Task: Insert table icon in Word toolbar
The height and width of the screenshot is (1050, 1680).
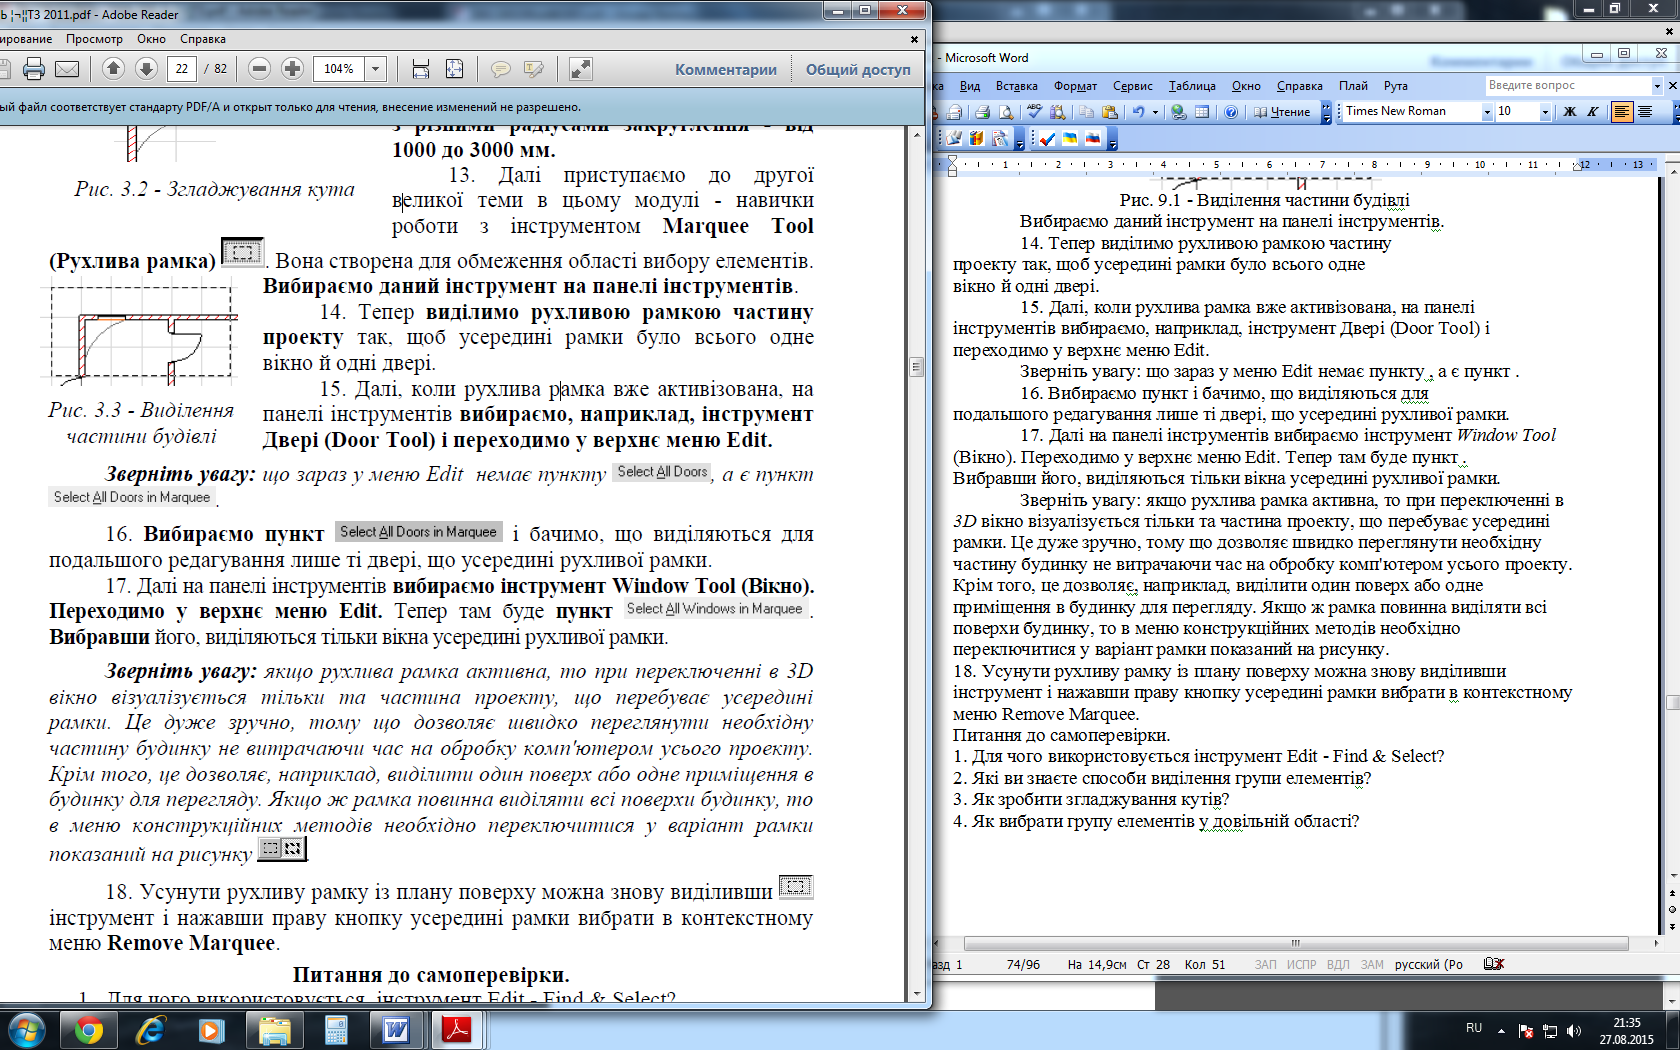Action: click(1202, 112)
